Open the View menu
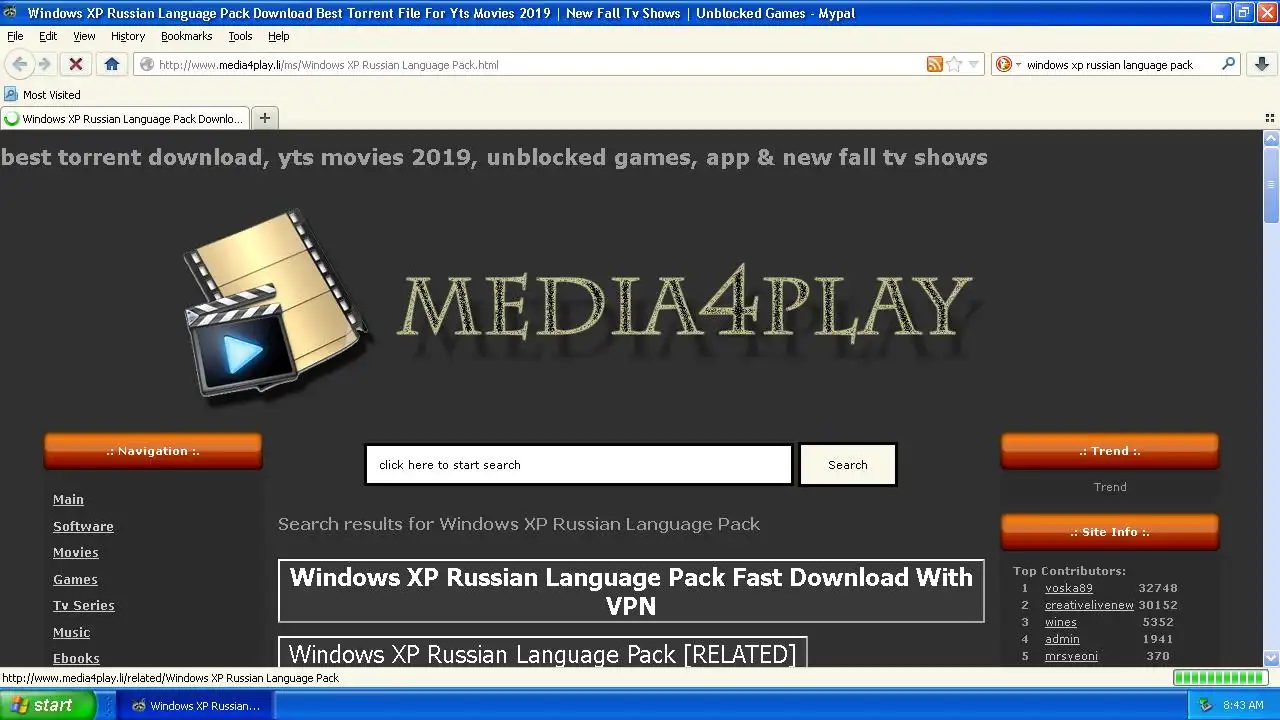 [84, 36]
